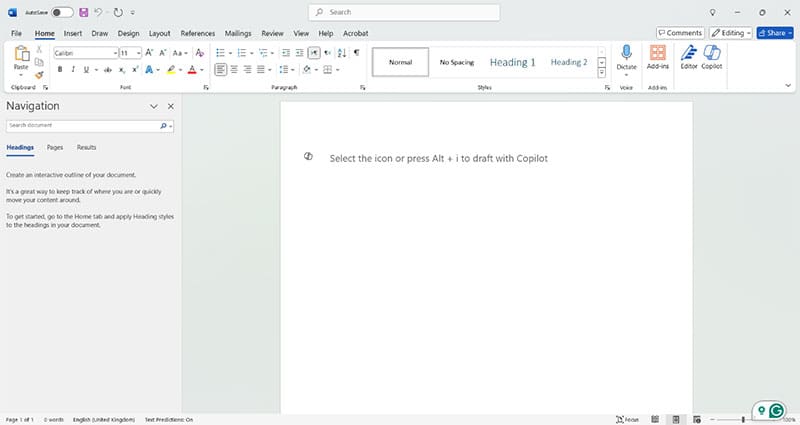Switch to the Design tab

pos(128,33)
